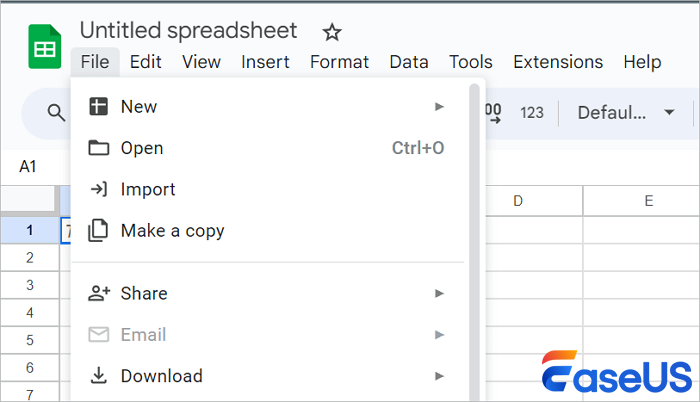Select Make a copy
Image resolution: width=700 pixels, height=402 pixels.
click(268, 231)
